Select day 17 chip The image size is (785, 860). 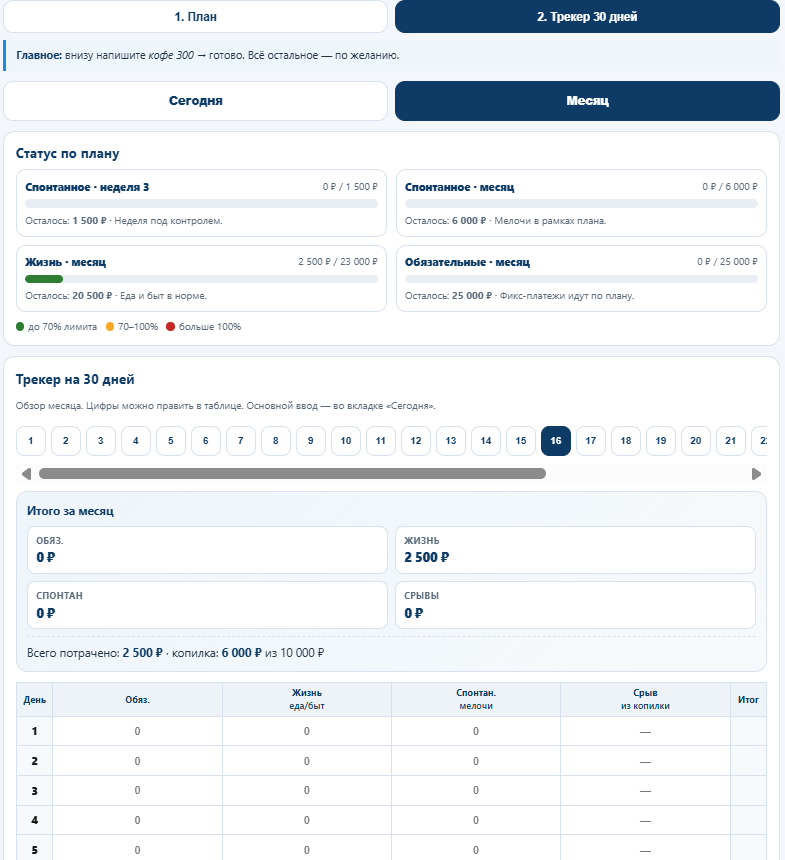coord(591,441)
